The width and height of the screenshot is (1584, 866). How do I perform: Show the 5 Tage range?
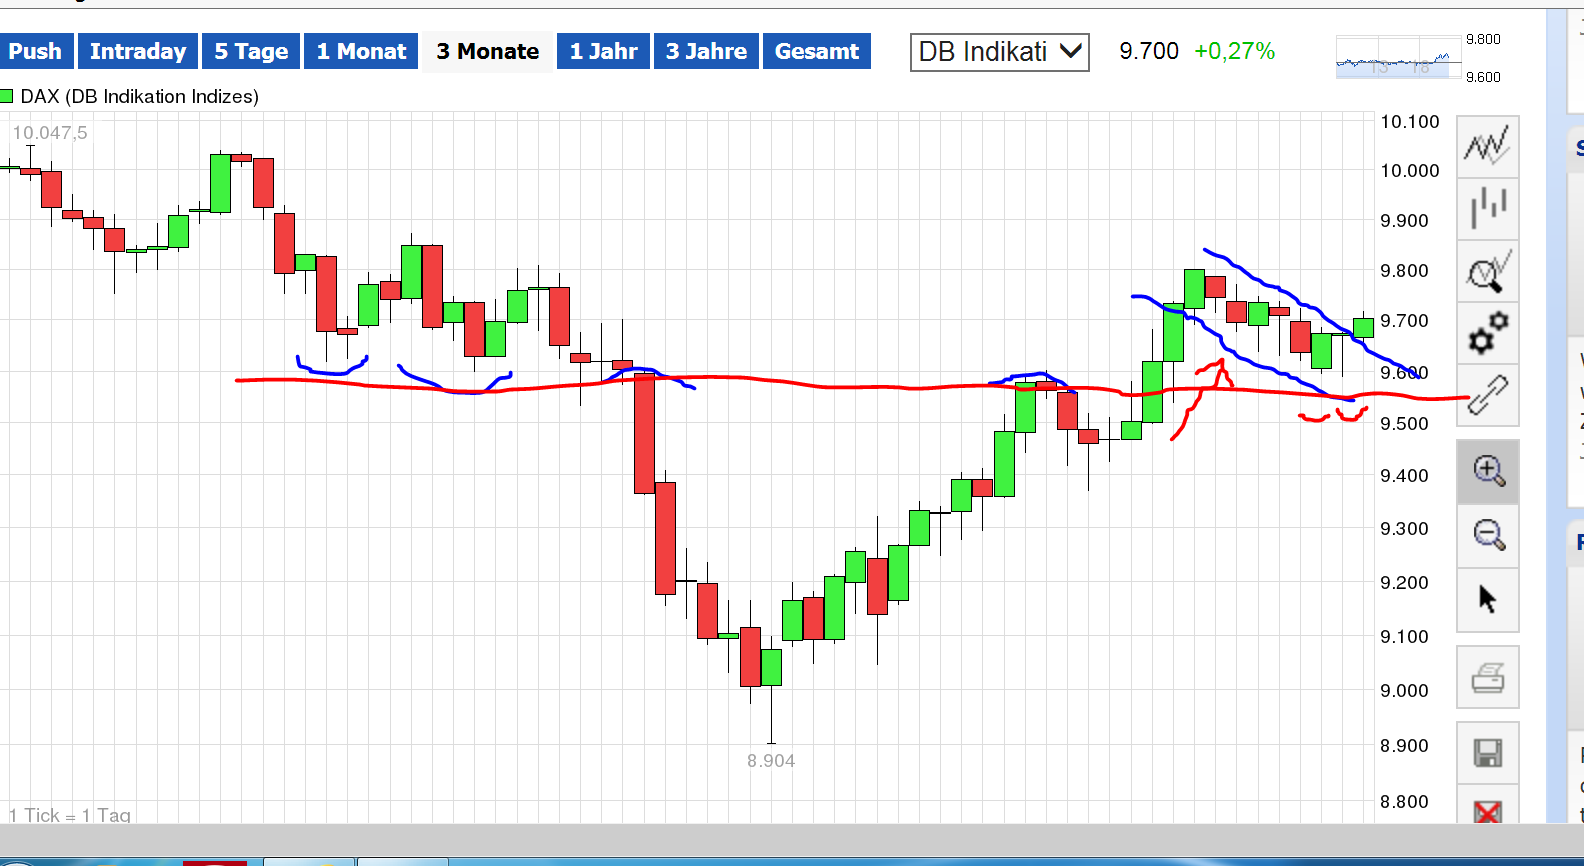[251, 51]
